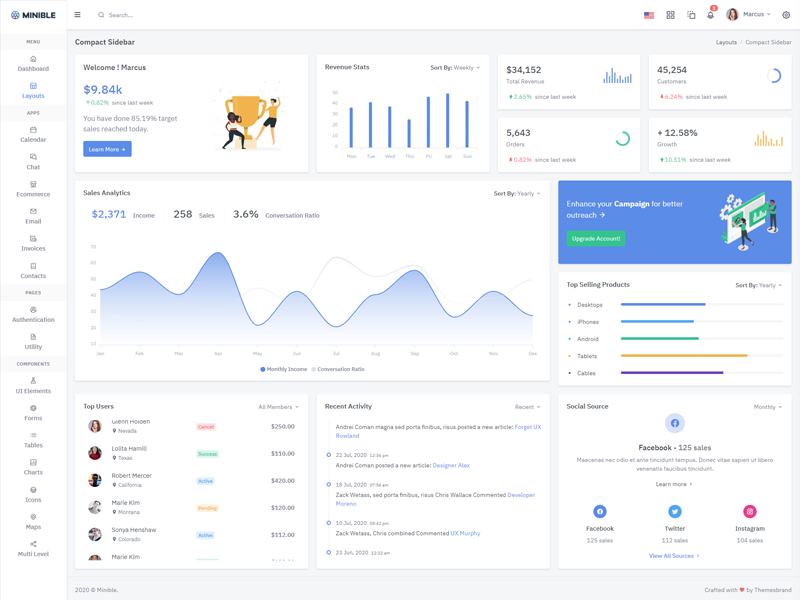Screen dimensions: 800x600
Task: Toggle Monthly Income legend in chart
Action: [284, 369]
